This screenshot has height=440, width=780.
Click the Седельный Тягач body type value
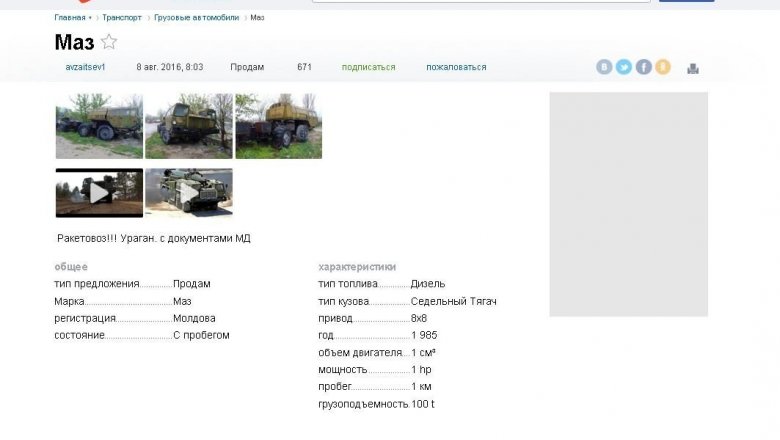tap(454, 301)
